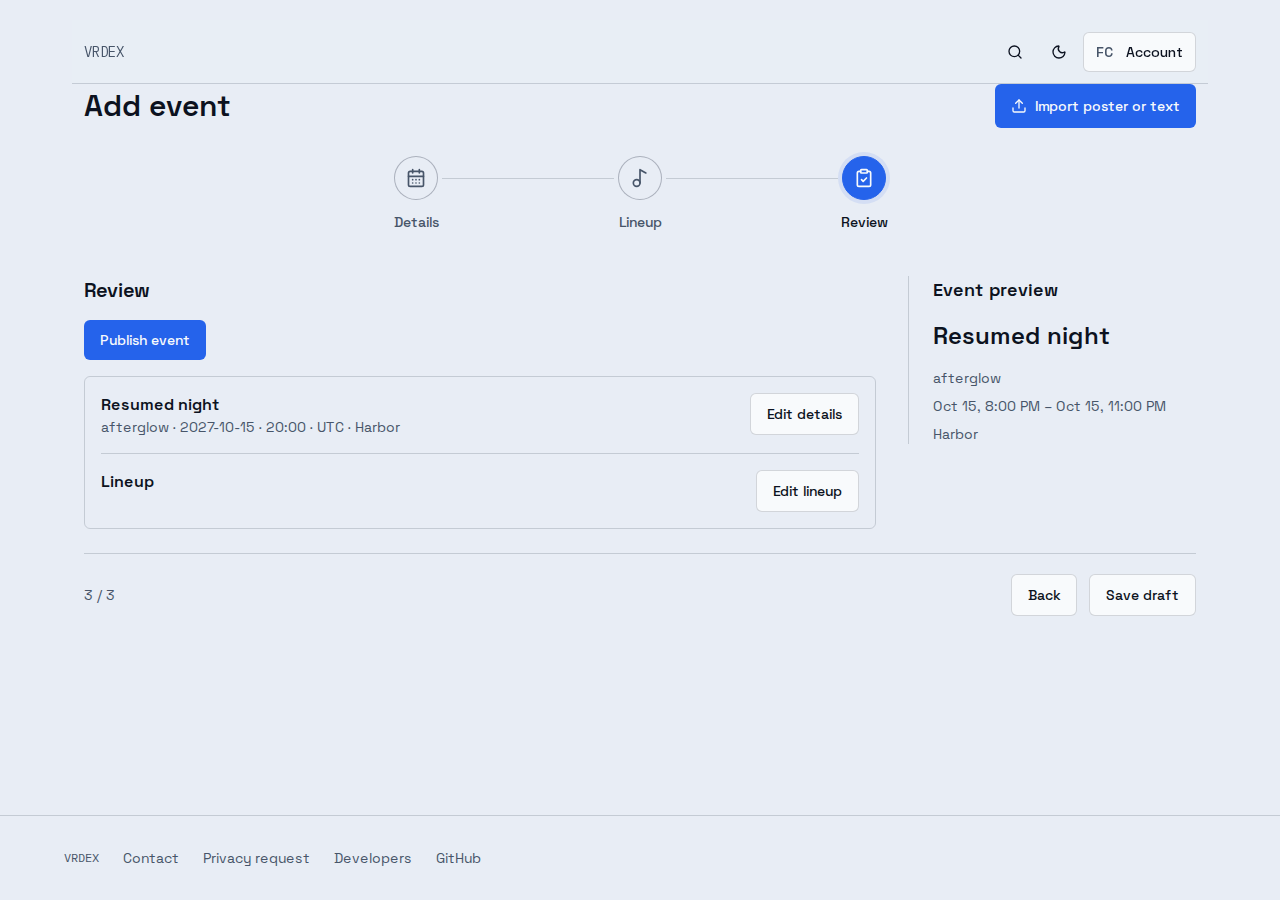Screen dimensions: 1280x900
Task: Click the 'Event preview' heading
Action: (995, 290)
